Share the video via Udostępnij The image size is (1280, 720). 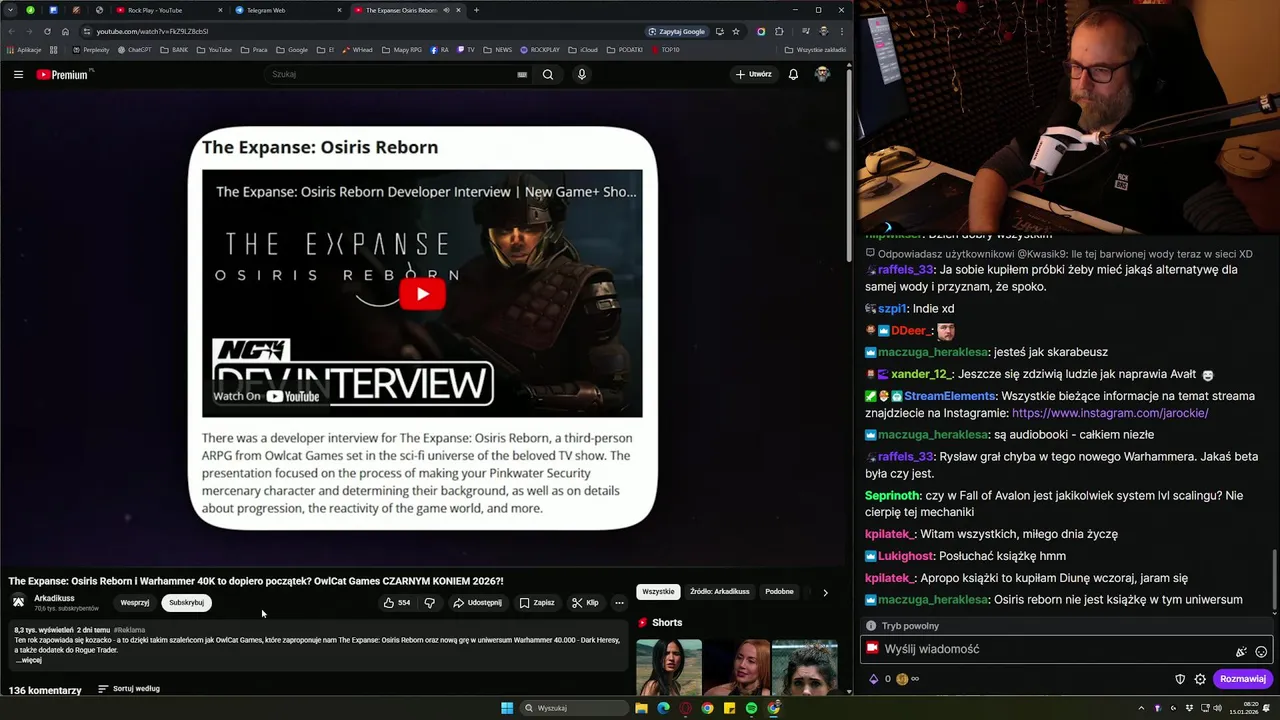(x=477, y=603)
